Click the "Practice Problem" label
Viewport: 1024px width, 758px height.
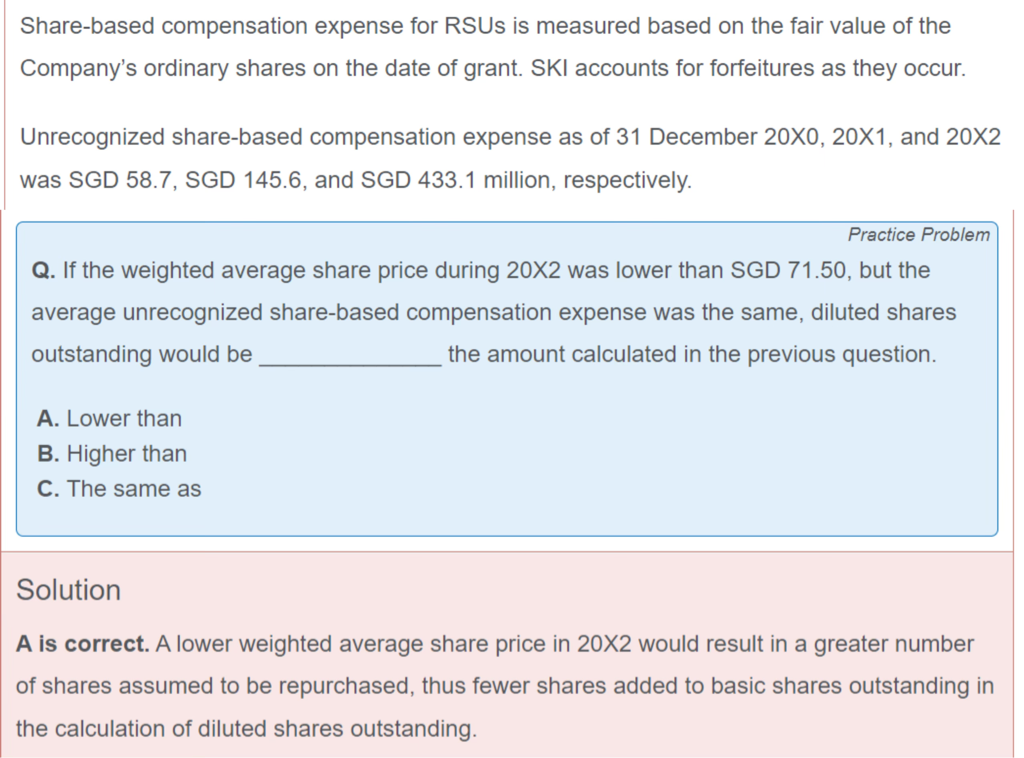pyautogui.click(x=918, y=235)
